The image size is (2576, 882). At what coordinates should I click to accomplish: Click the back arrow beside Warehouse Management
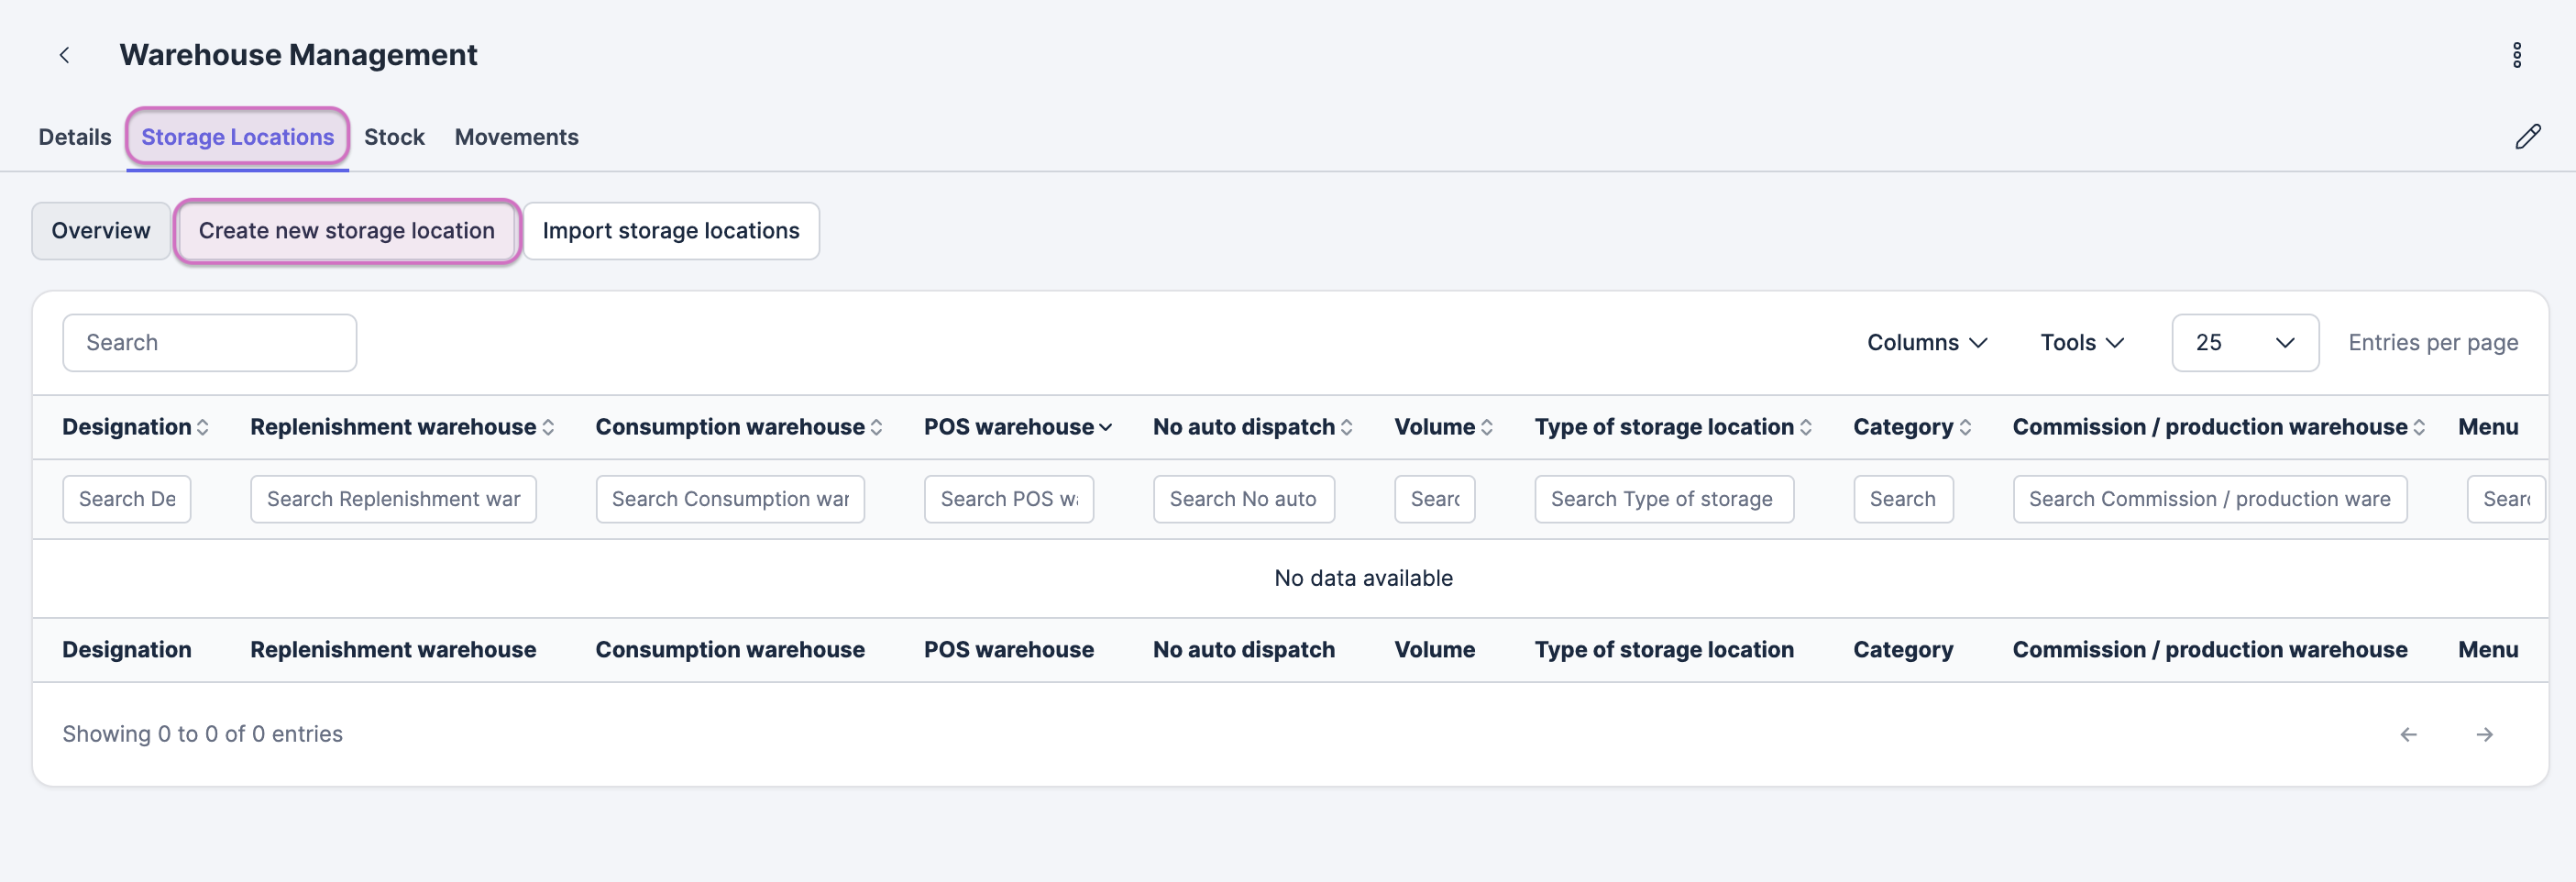[65, 55]
